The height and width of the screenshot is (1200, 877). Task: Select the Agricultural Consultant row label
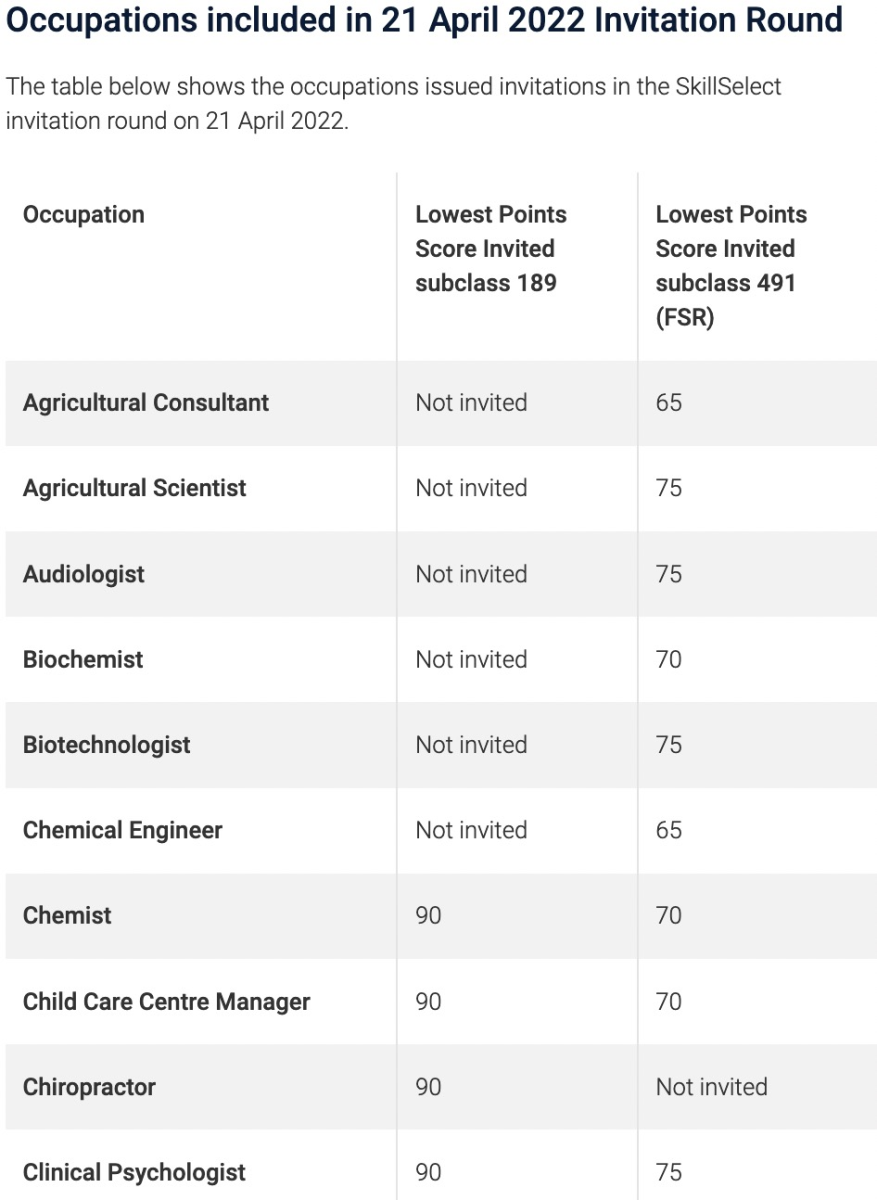coord(146,403)
